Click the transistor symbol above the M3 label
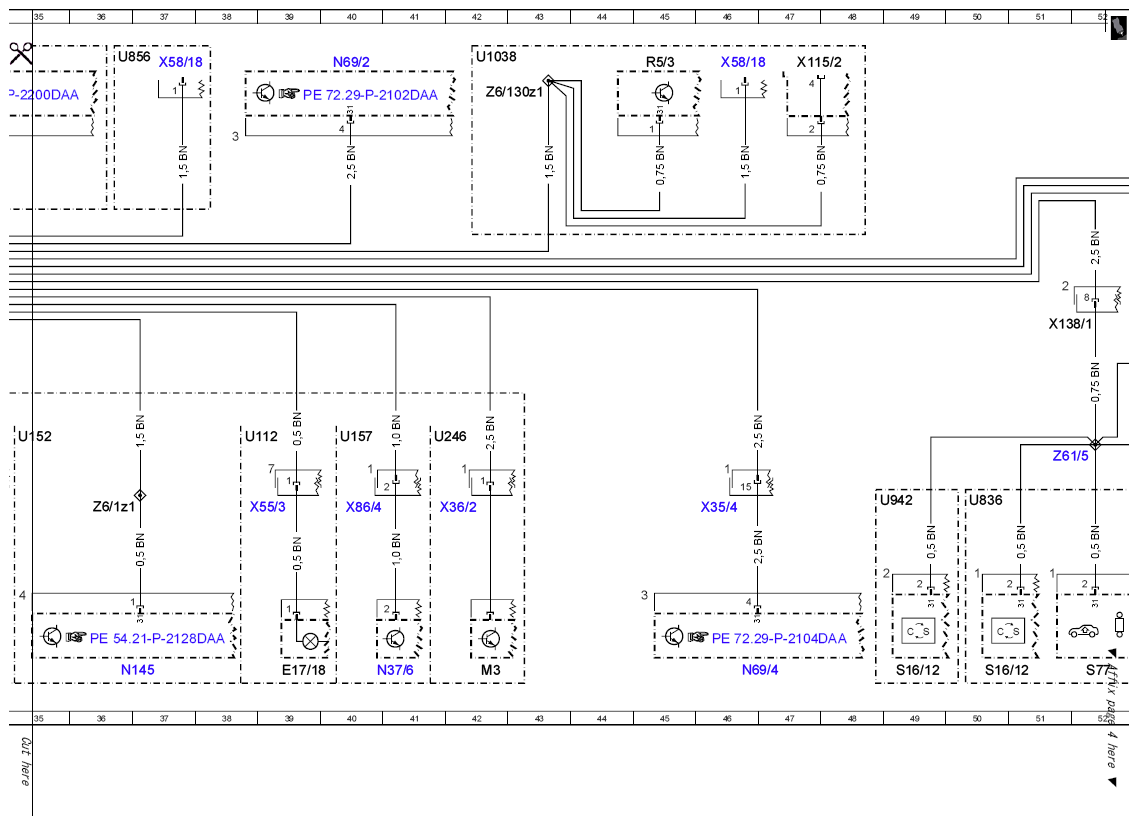Viewport: 1138px width, 825px height. [491, 639]
